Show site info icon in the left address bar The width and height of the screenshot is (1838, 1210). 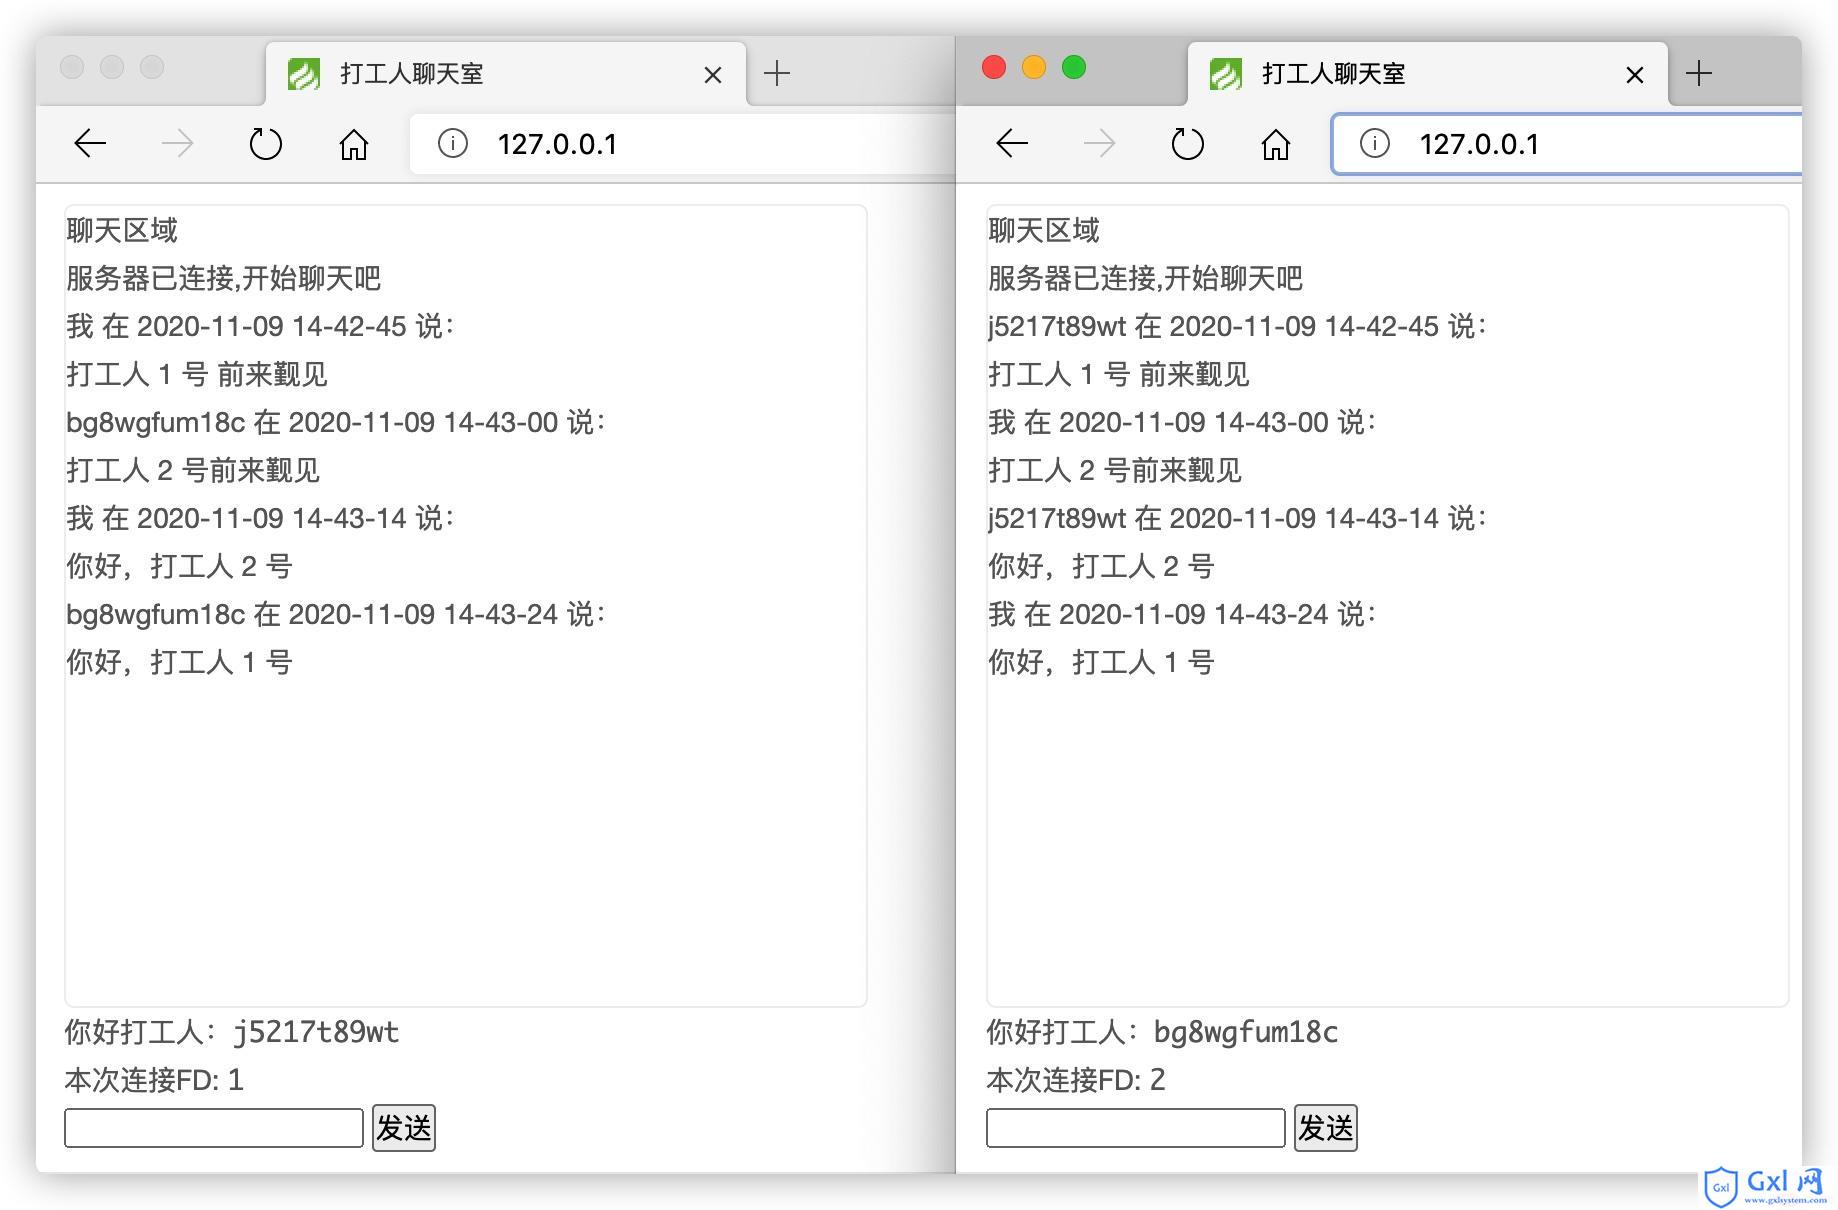[453, 144]
